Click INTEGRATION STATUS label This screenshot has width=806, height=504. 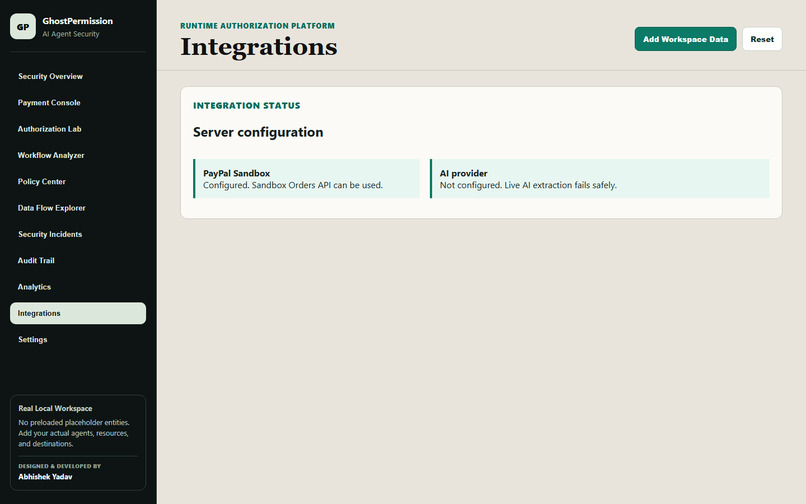(247, 105)
